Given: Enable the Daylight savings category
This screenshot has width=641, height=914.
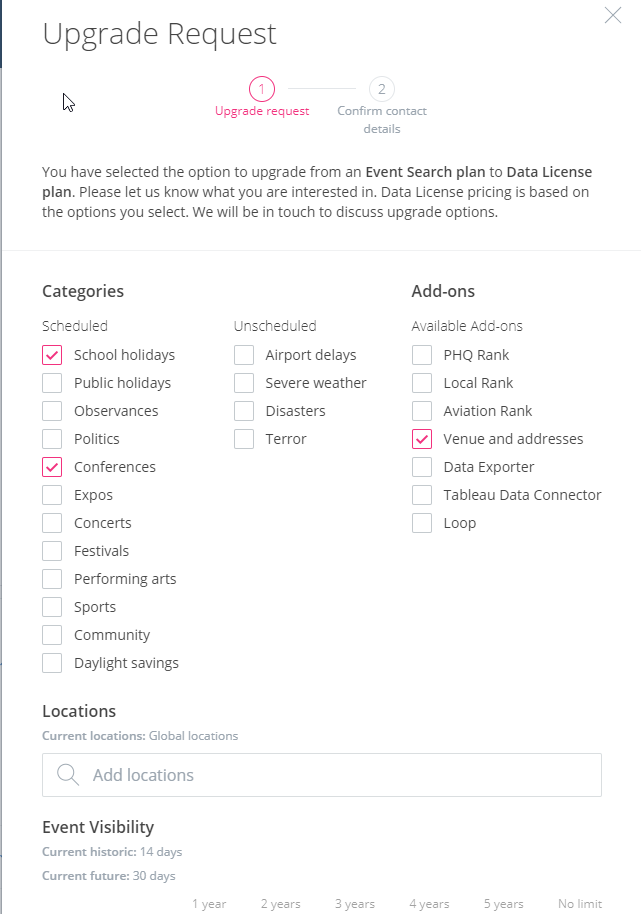Looking at the screenshot, I should coord(52,663).
